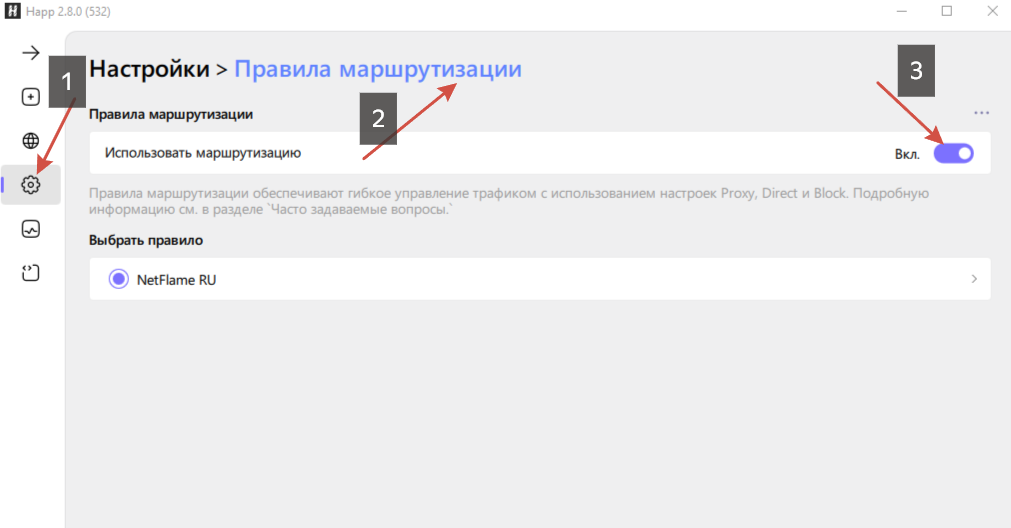The image size is (1011, 528).
Task: Expand sidebar with the arrow icon
Action: click(x=30, y=53)
